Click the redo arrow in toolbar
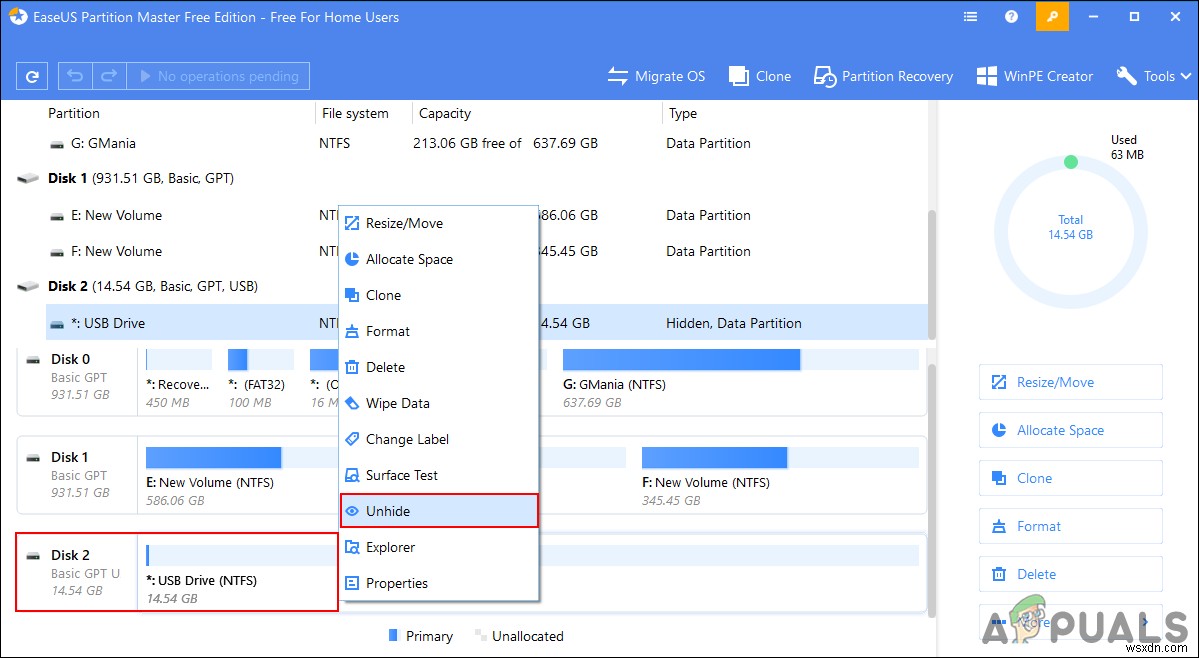 coord(109,76)
